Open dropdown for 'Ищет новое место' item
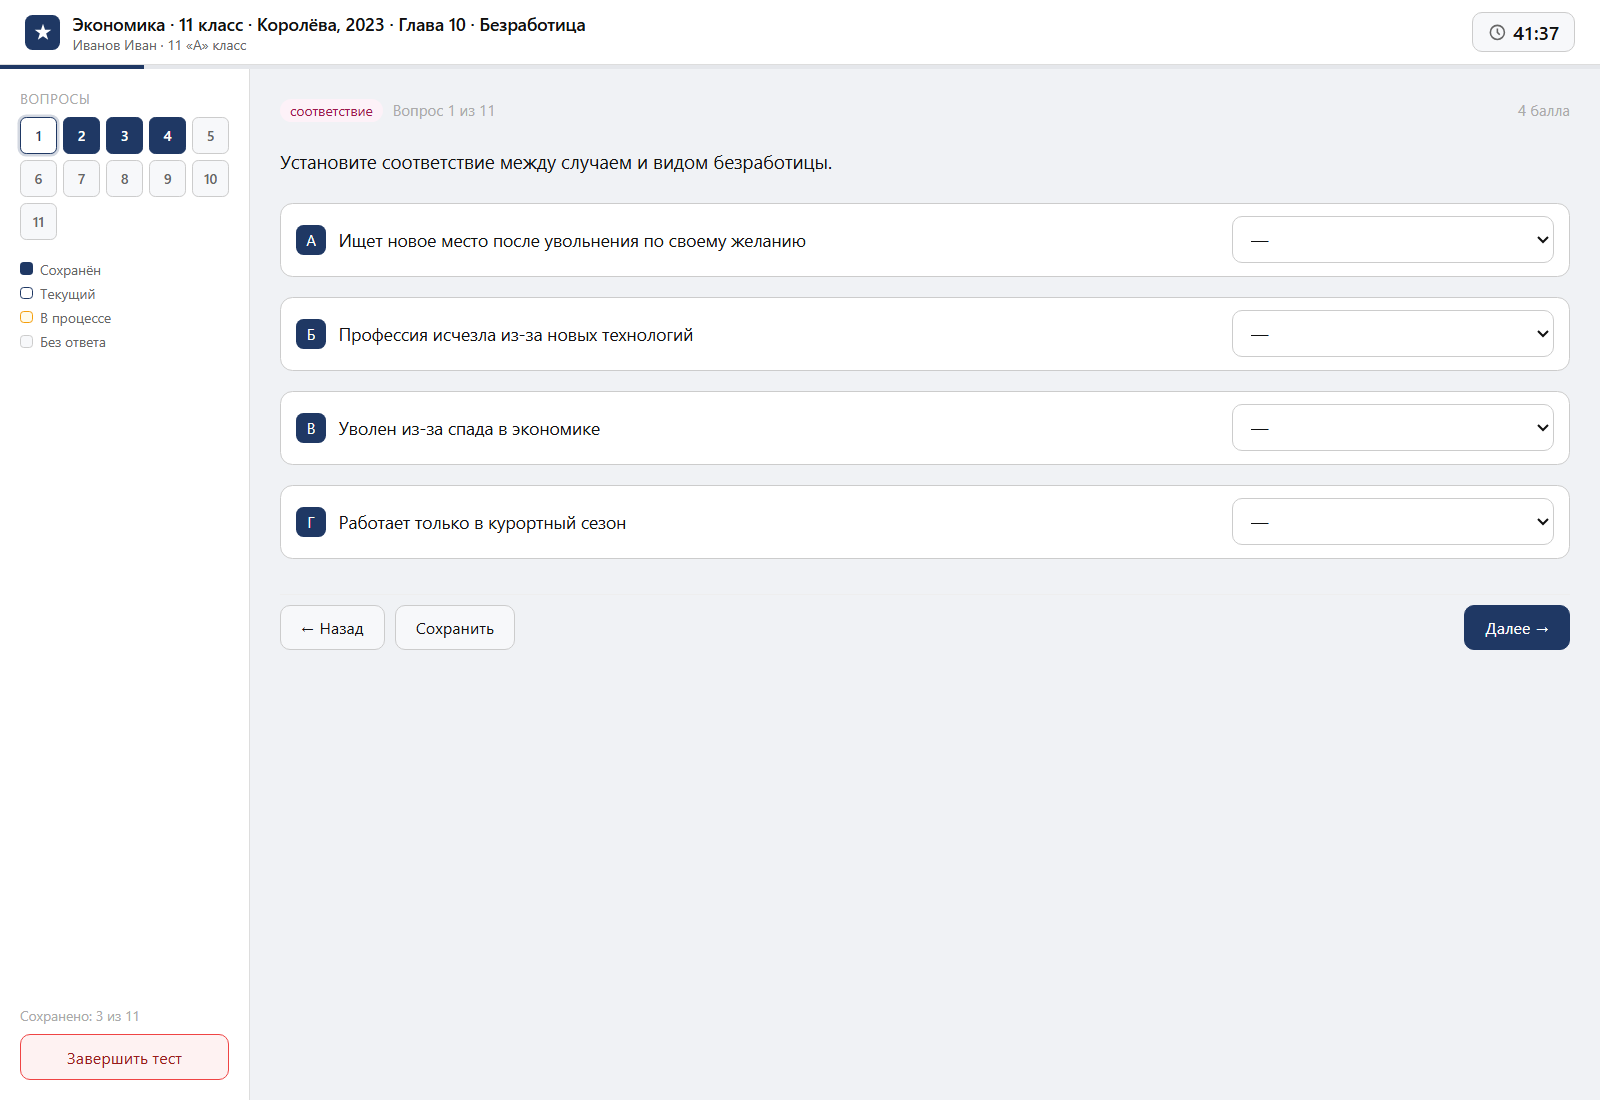This screenshot has height=1100, width=1600. (x=1392, y=240)
